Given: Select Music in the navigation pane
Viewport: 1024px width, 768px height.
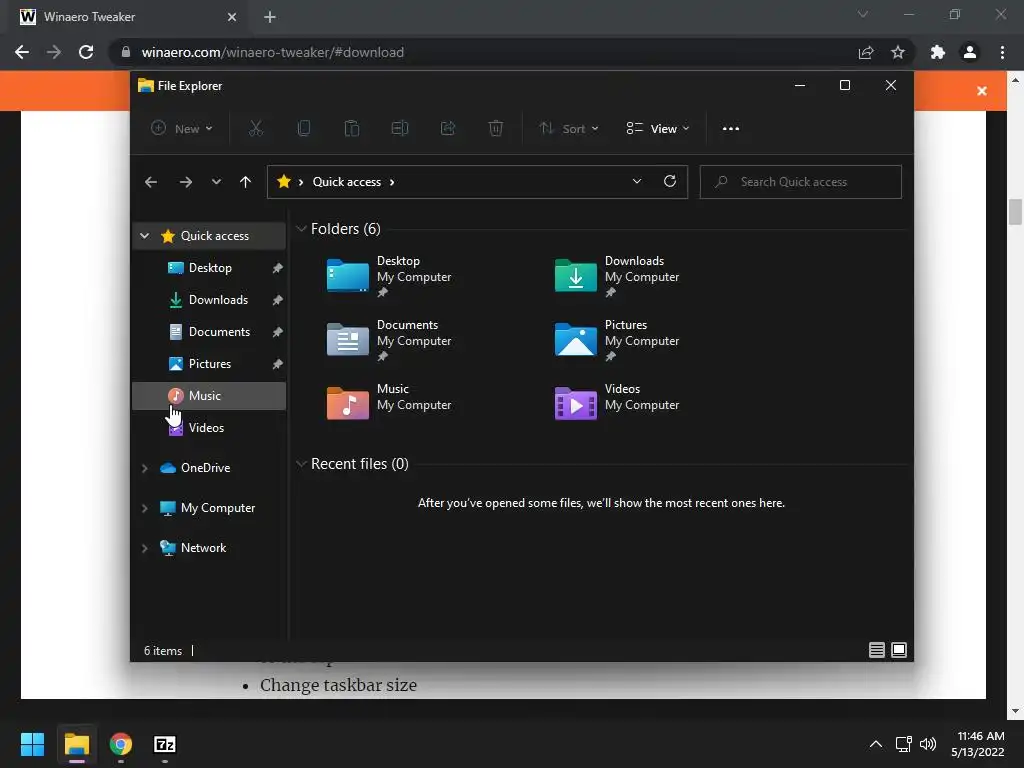Looking at the screenshot, I should point(209,396).
